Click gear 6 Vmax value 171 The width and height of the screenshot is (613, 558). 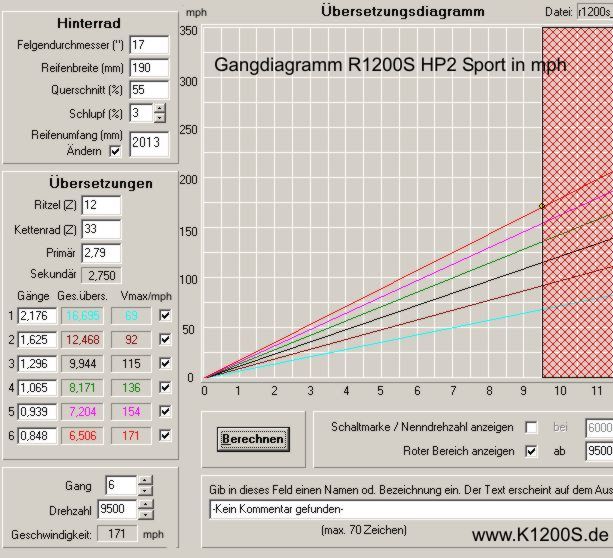131,435
